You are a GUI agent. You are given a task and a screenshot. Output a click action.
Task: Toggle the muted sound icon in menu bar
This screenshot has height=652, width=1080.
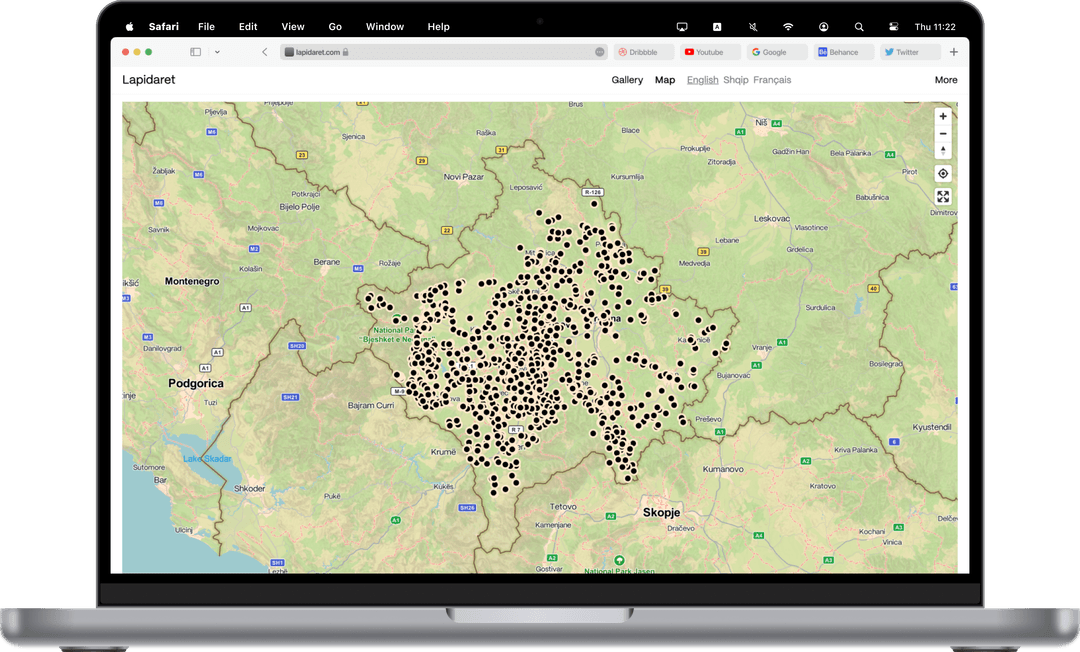(752, 27)
